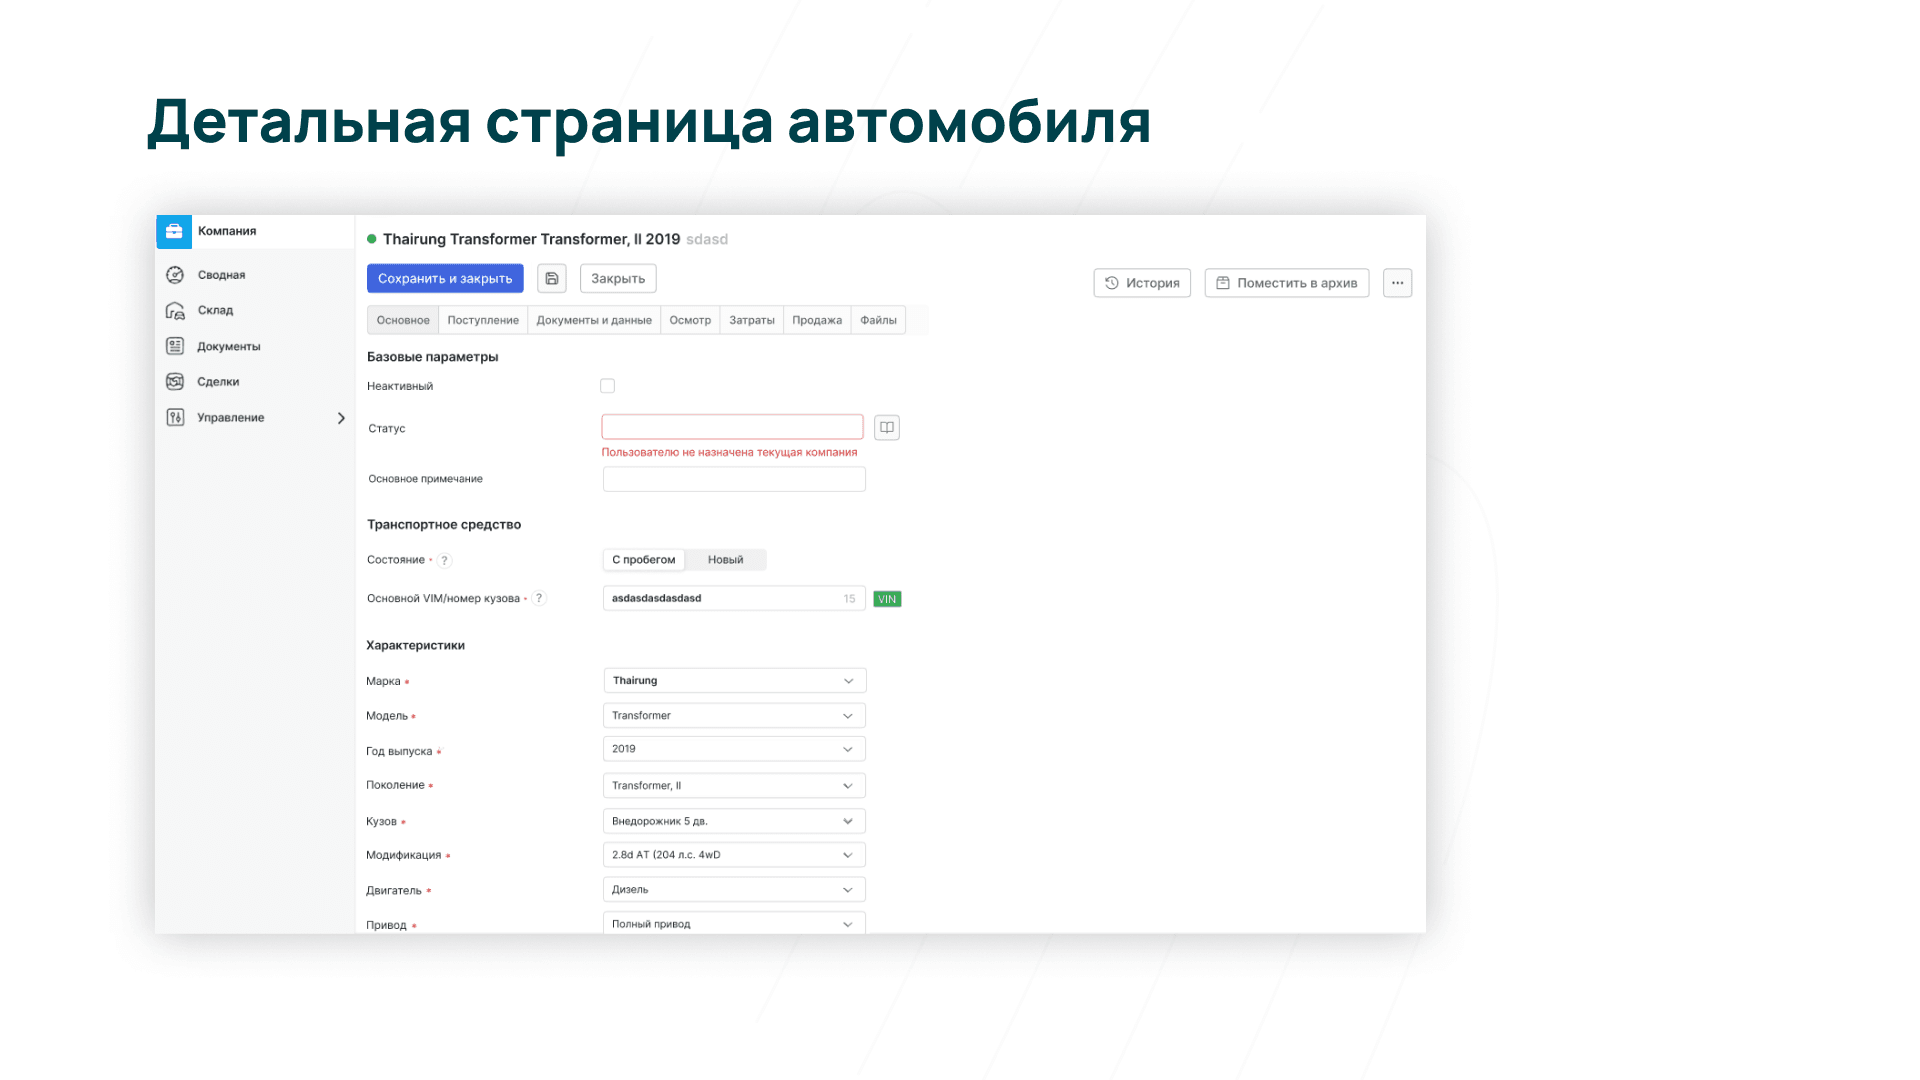Click the Компания briefcase icon
The height and width of the screenshot is (1080, 1920).
click(x=174, y=231)
